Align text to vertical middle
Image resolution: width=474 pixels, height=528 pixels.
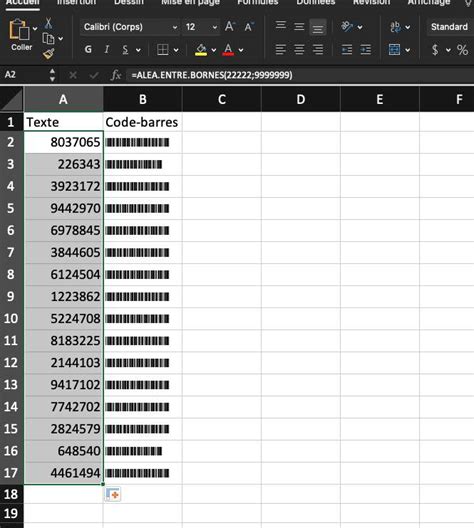299,27
